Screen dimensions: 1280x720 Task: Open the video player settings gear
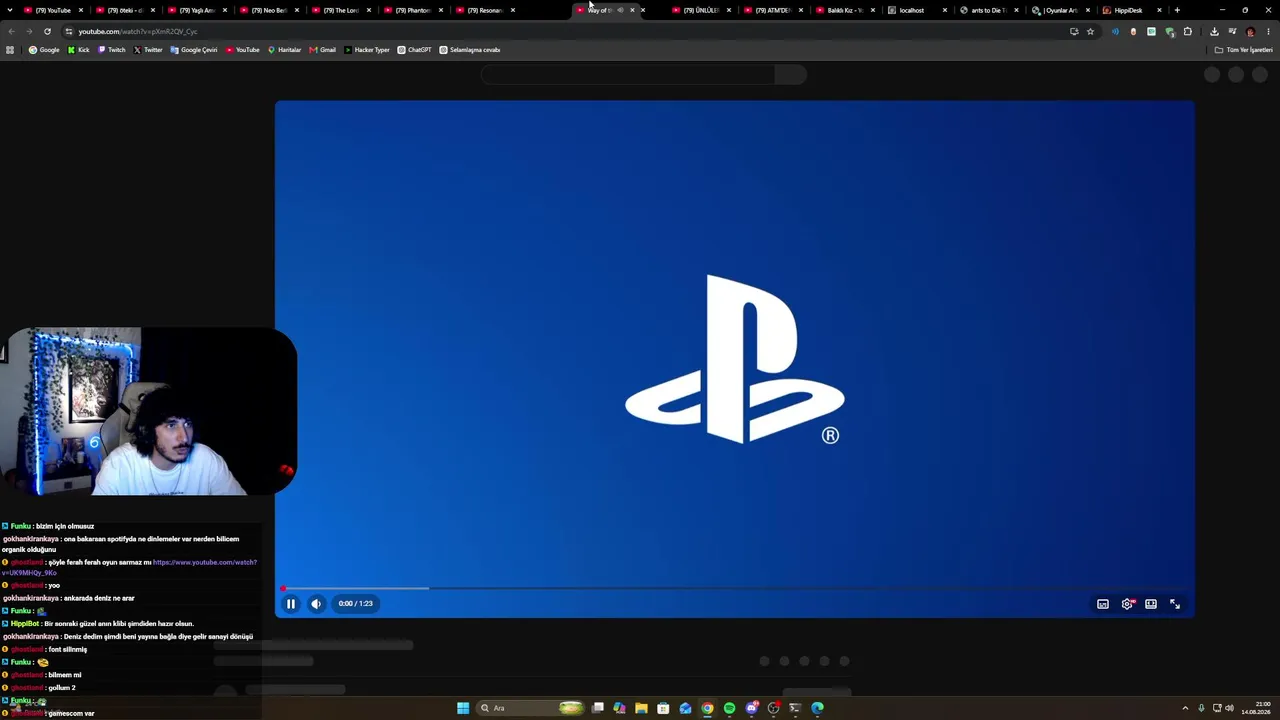pyautogui.click(x=1127, y=604)
